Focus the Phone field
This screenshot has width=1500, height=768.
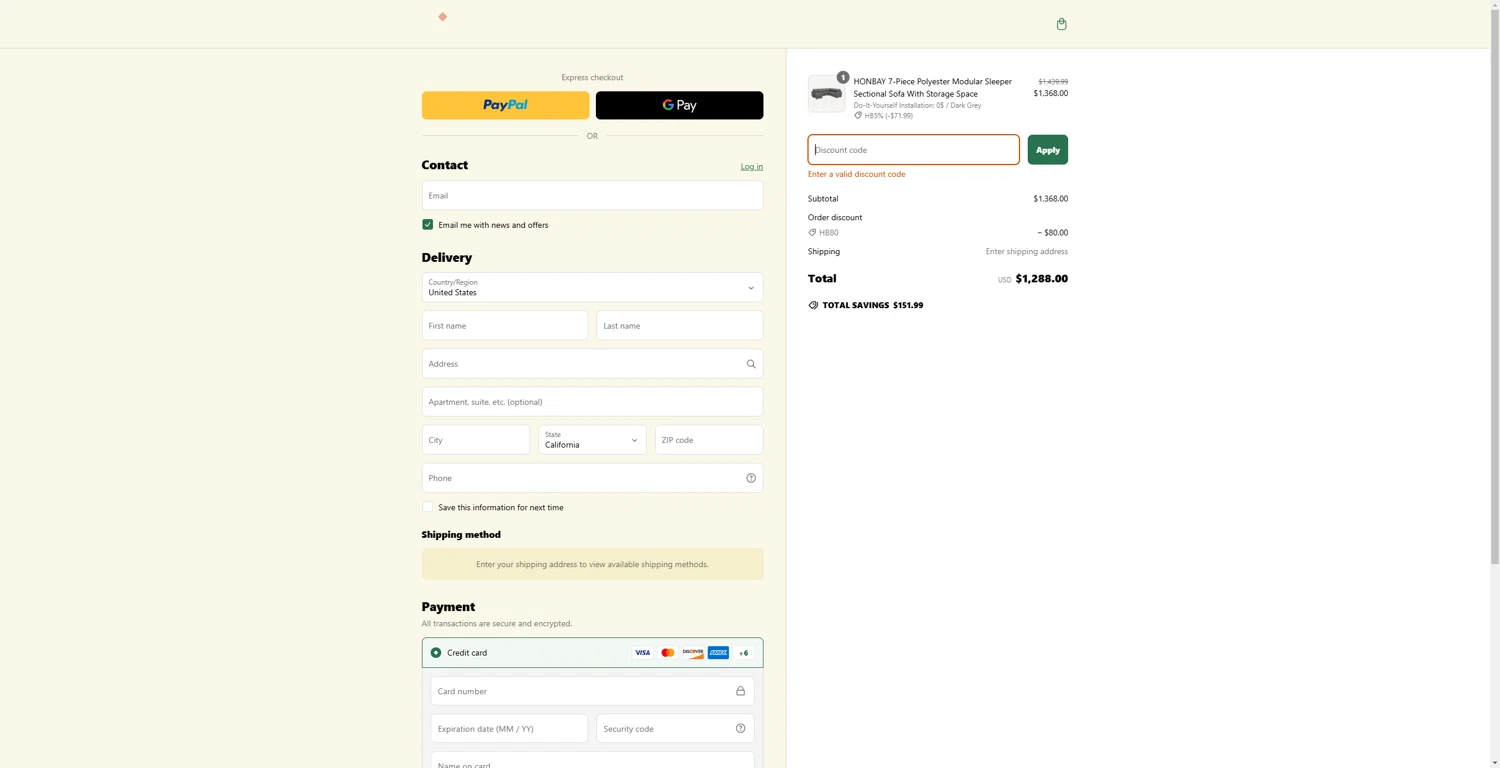point(592,478)
